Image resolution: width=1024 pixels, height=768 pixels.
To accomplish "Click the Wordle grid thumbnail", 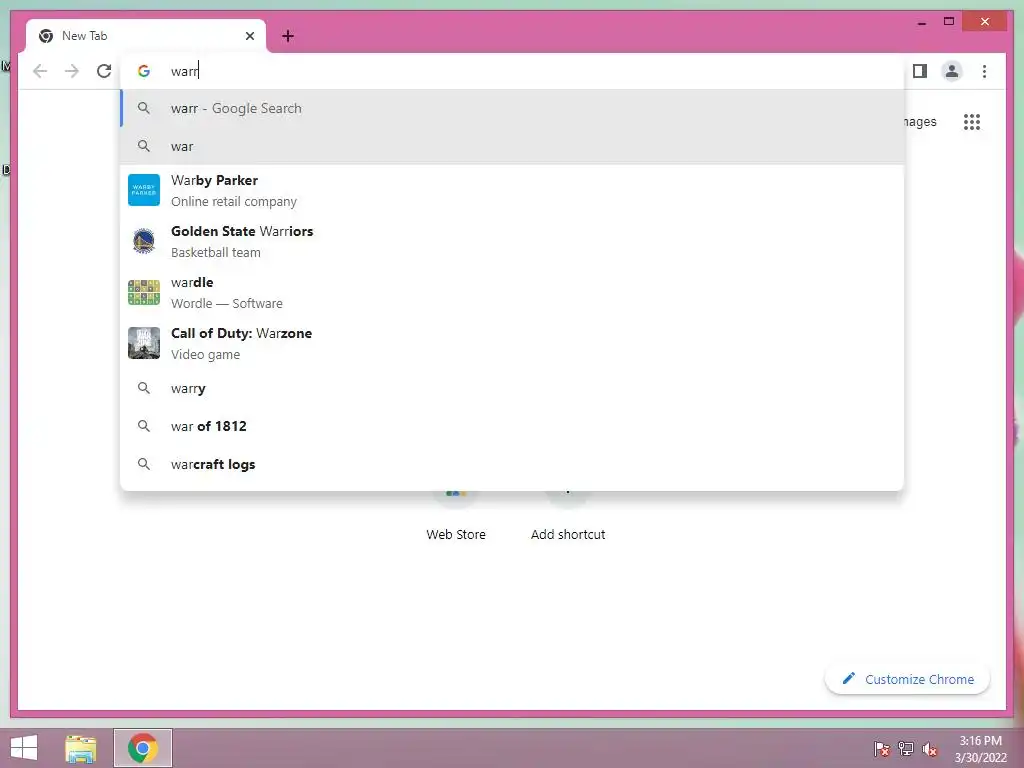I will pos(144,293).
